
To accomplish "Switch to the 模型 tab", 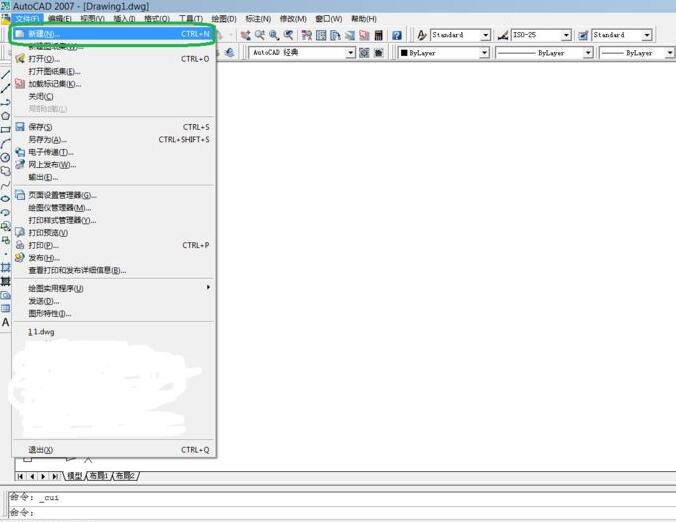I will coord(75,475).
